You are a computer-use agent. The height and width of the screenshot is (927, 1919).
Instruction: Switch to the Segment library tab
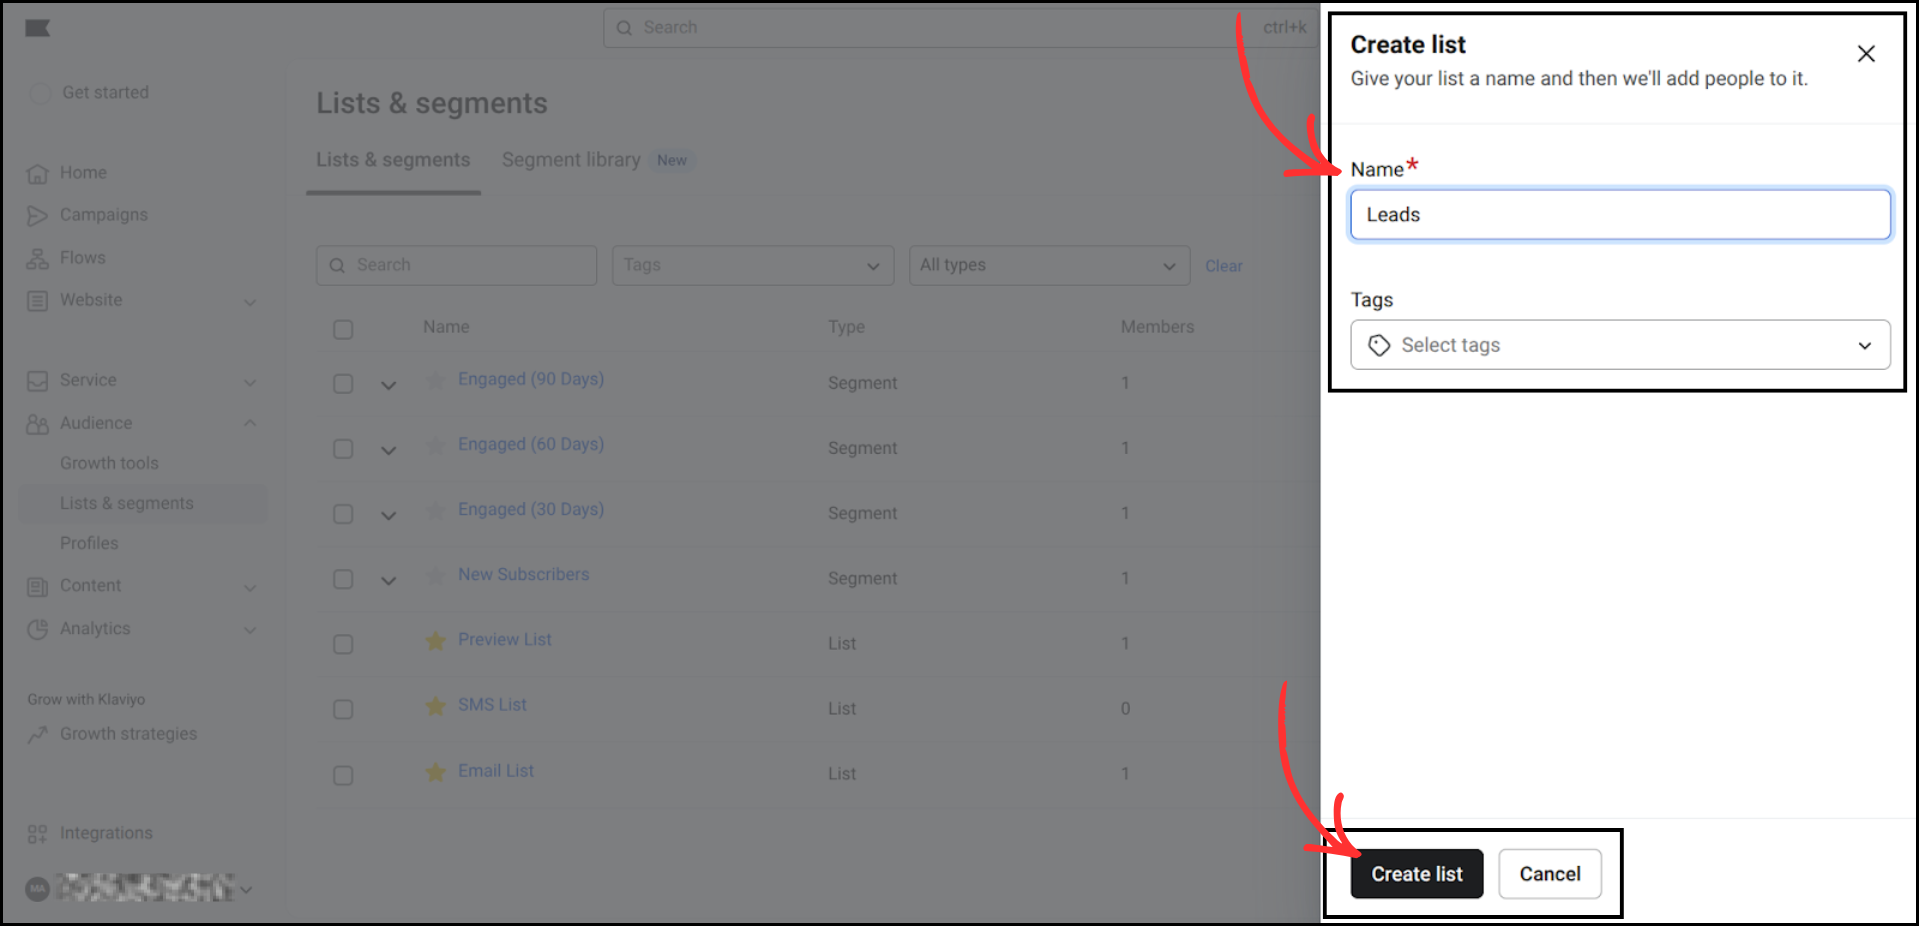[x=570, y=159]
